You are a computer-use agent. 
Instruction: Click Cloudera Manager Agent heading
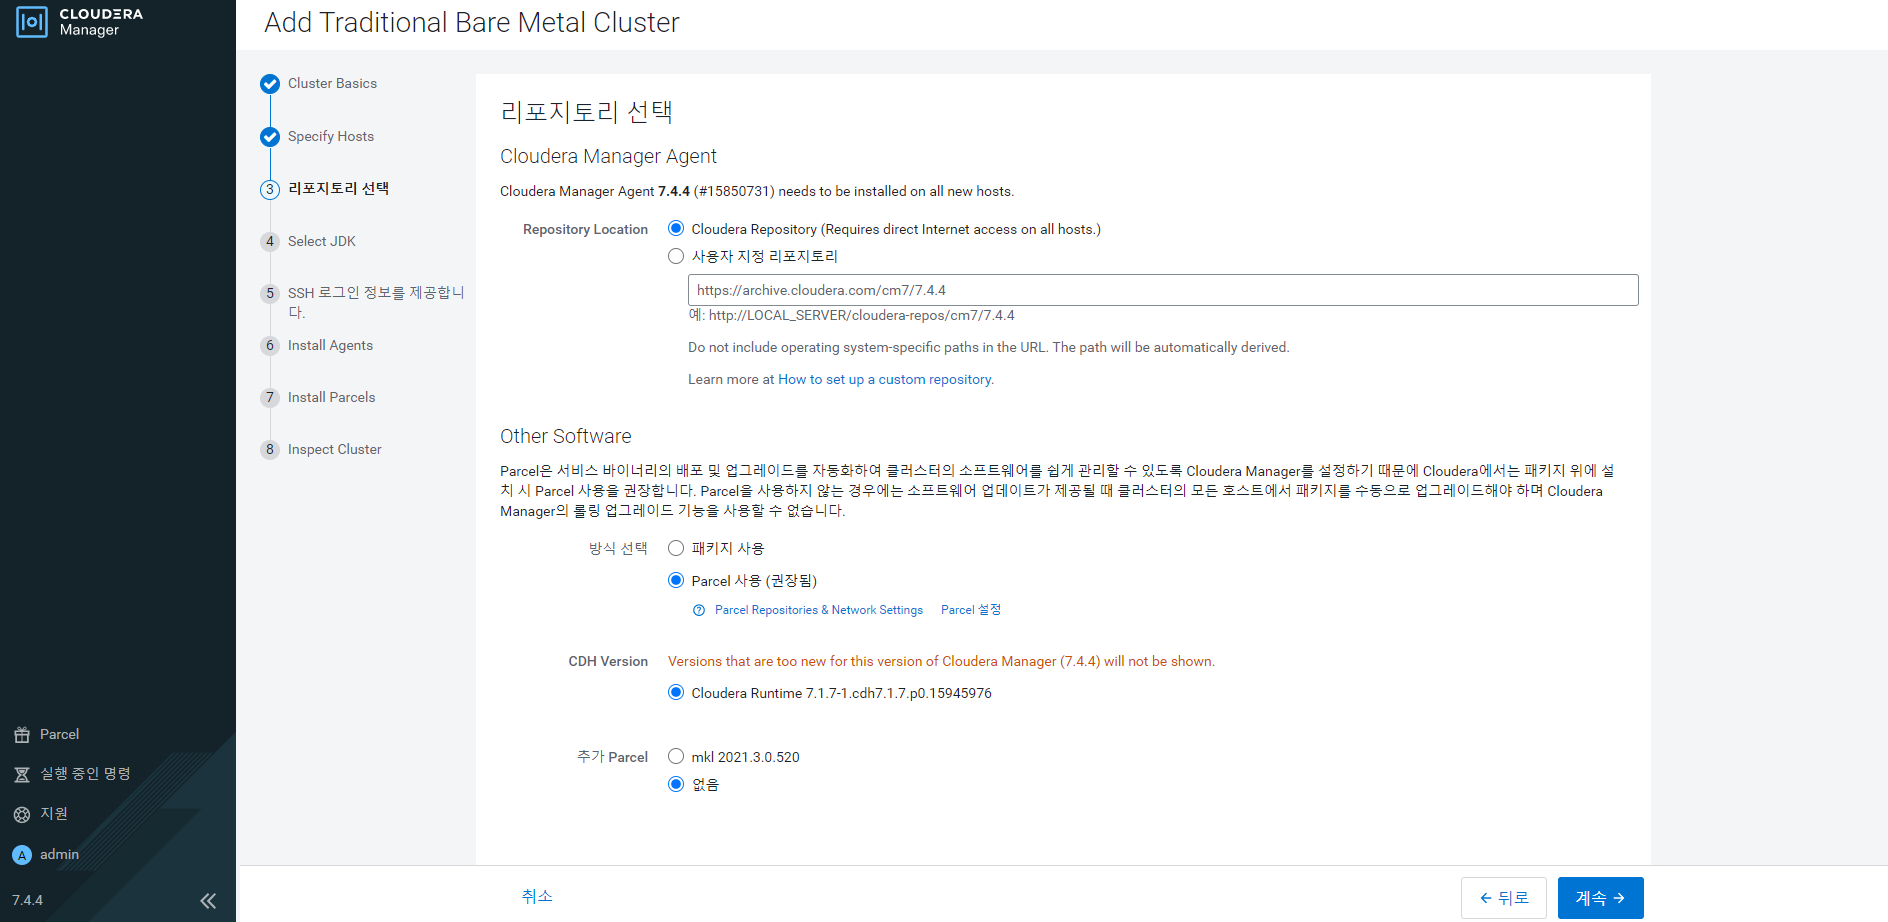point(608,156)
